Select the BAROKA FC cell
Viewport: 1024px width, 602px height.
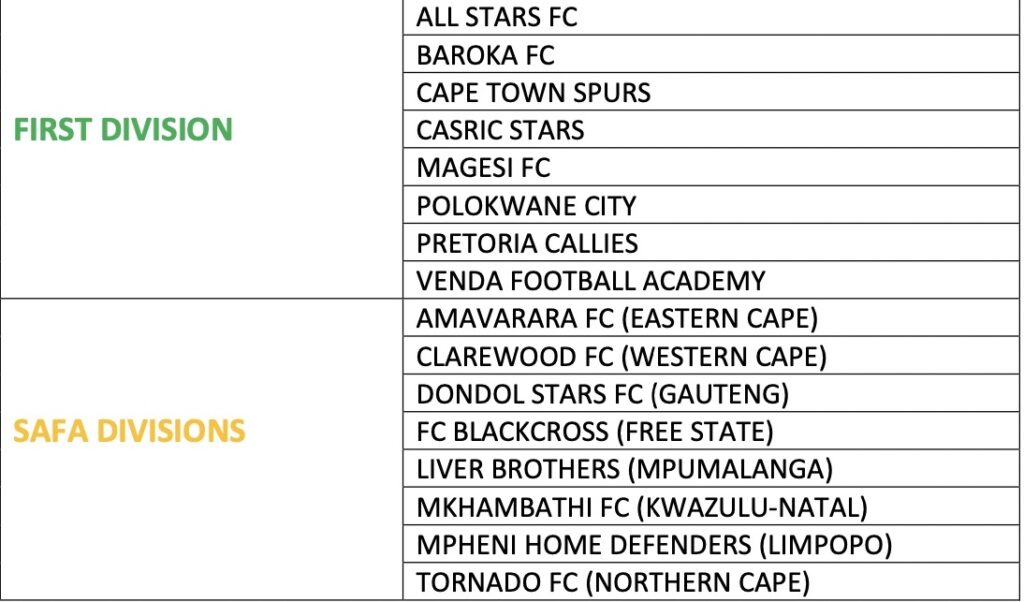[485, 55]
